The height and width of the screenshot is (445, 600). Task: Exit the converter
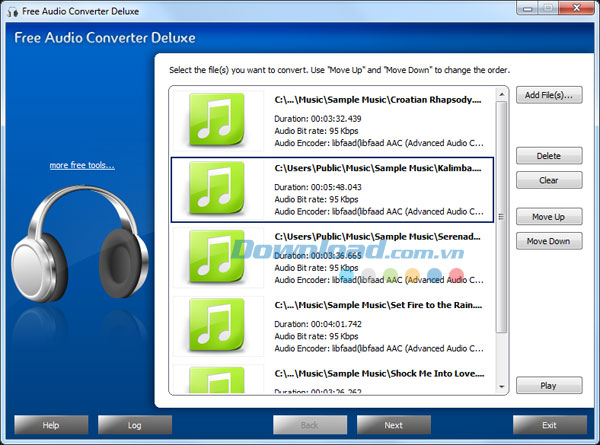tap(550, 425)
